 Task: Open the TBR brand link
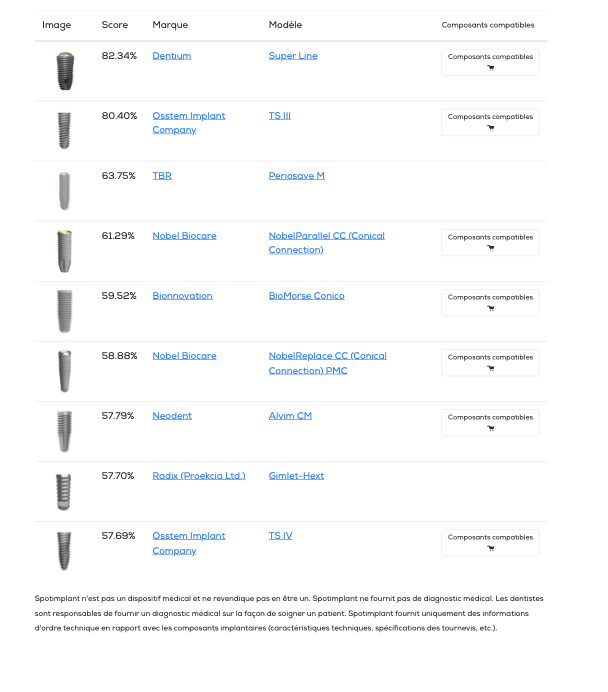coord(162,176)
